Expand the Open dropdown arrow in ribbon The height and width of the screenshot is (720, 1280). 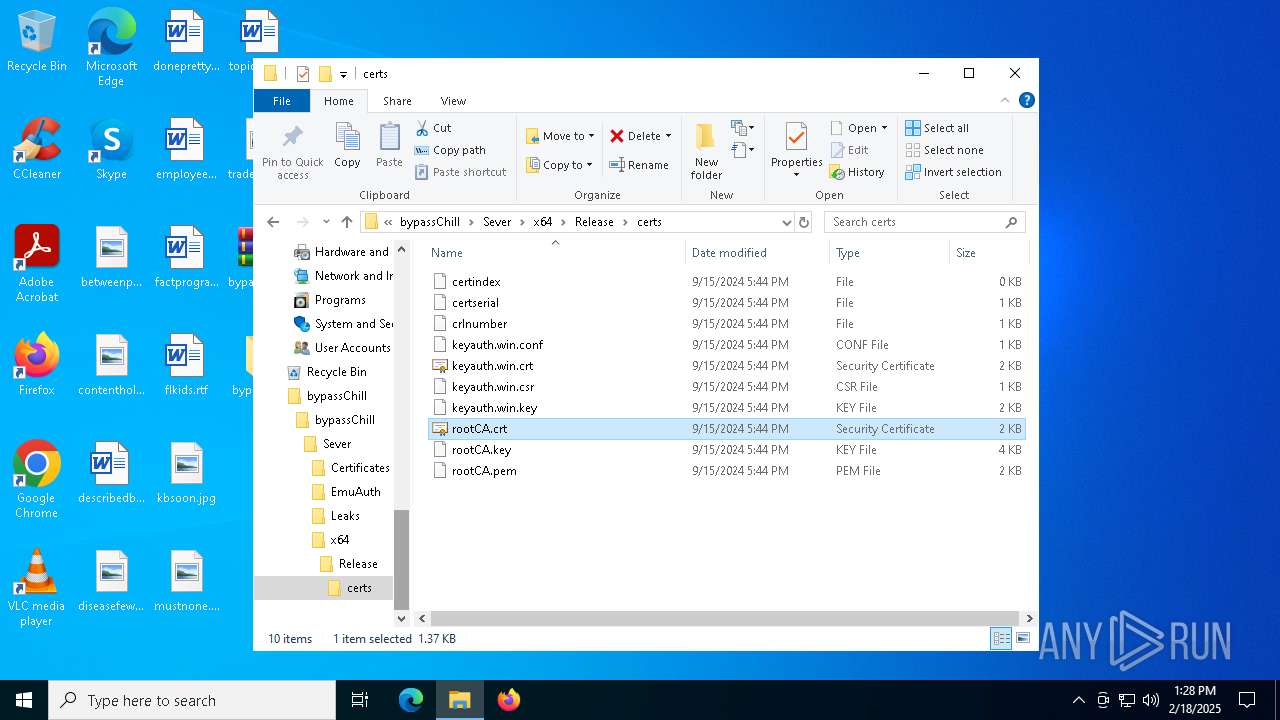tap(884, 128)
